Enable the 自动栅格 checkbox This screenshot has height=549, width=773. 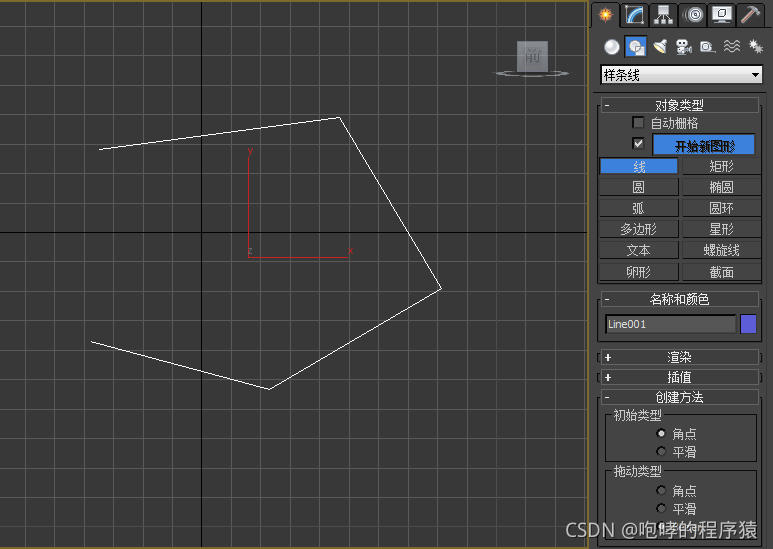pos(639,123)
